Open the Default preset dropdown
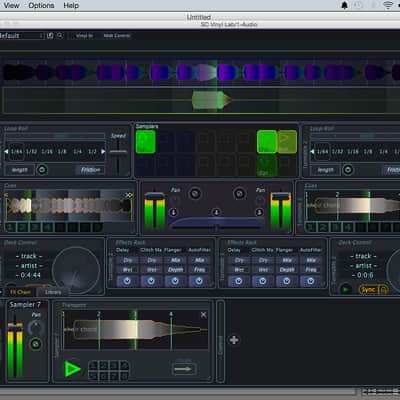Image resolution: width=400 pixels, height=400 pixels. coord(21,36)
